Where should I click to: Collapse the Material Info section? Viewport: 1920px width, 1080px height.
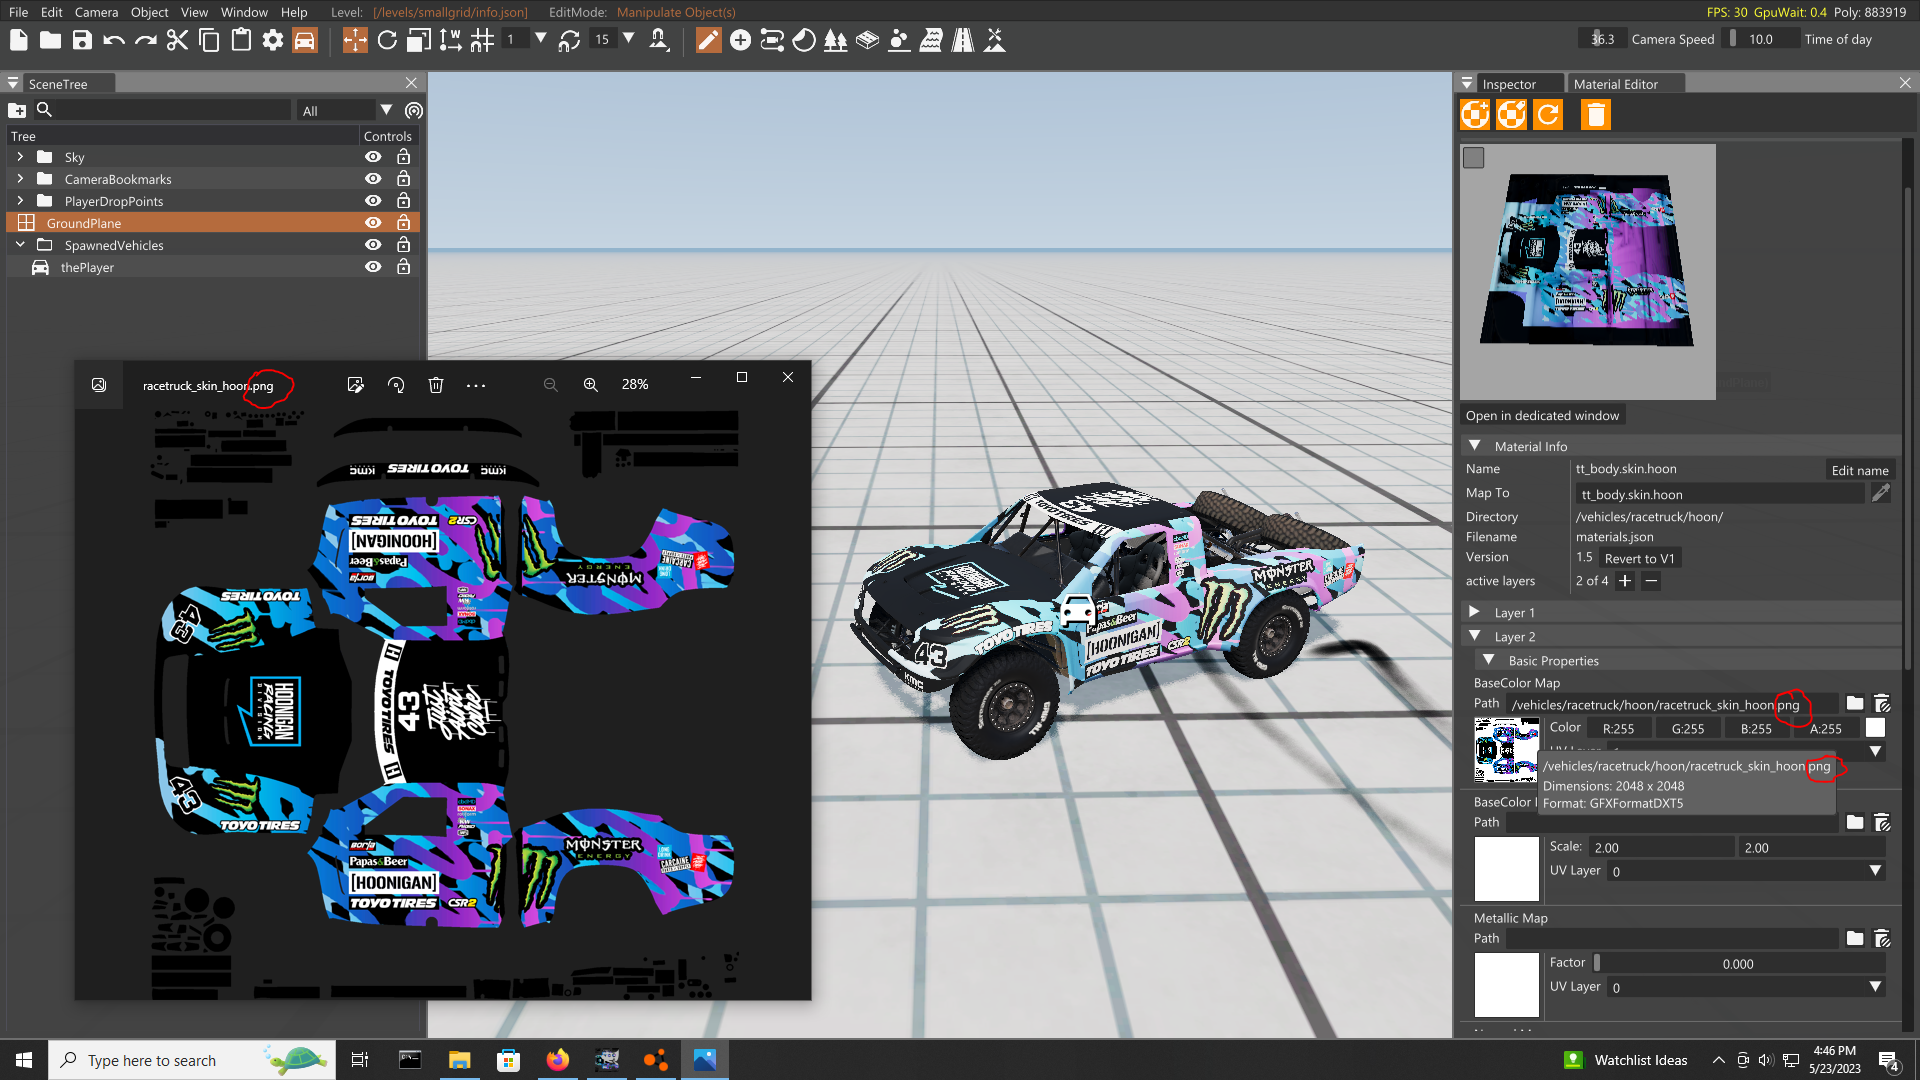pos(1474,445)
